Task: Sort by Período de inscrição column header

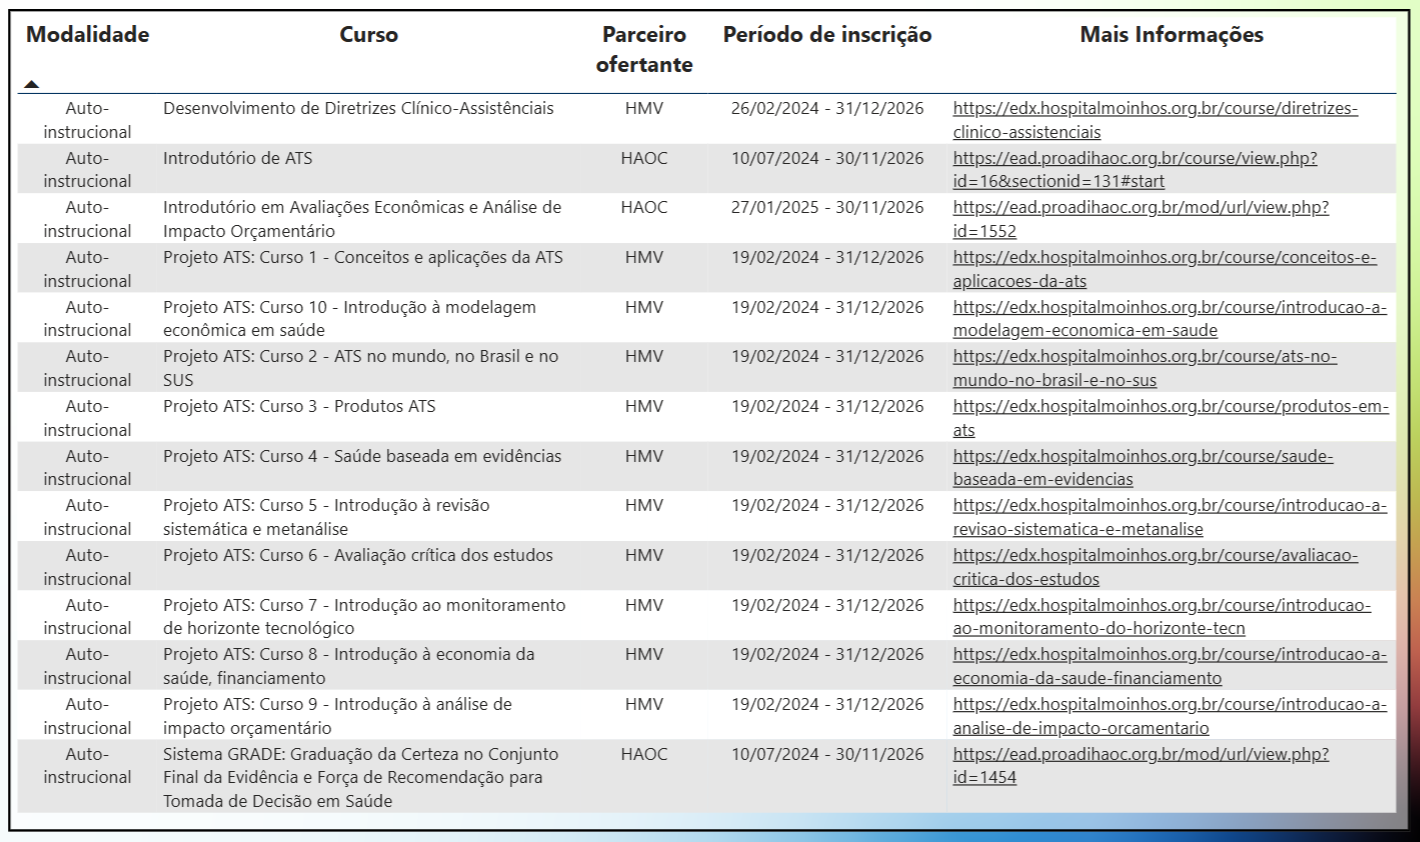Action: click(x=827, y=35)
